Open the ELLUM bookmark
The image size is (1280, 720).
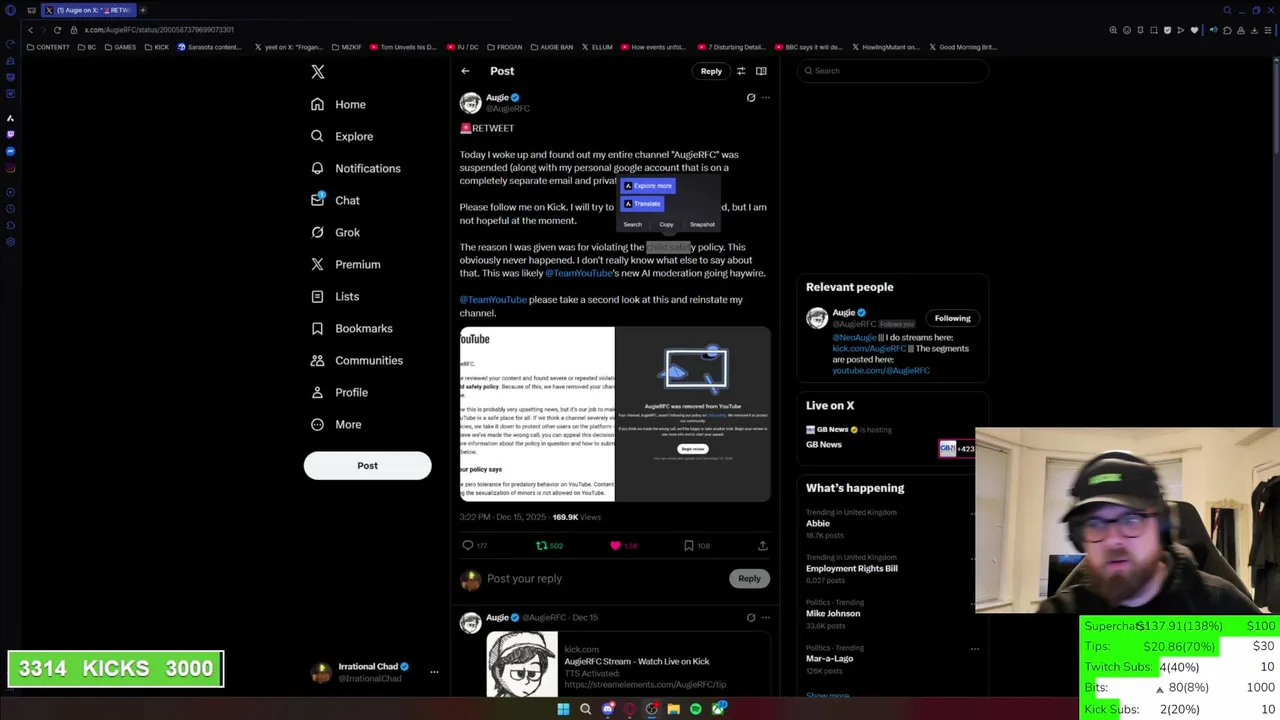597,47
